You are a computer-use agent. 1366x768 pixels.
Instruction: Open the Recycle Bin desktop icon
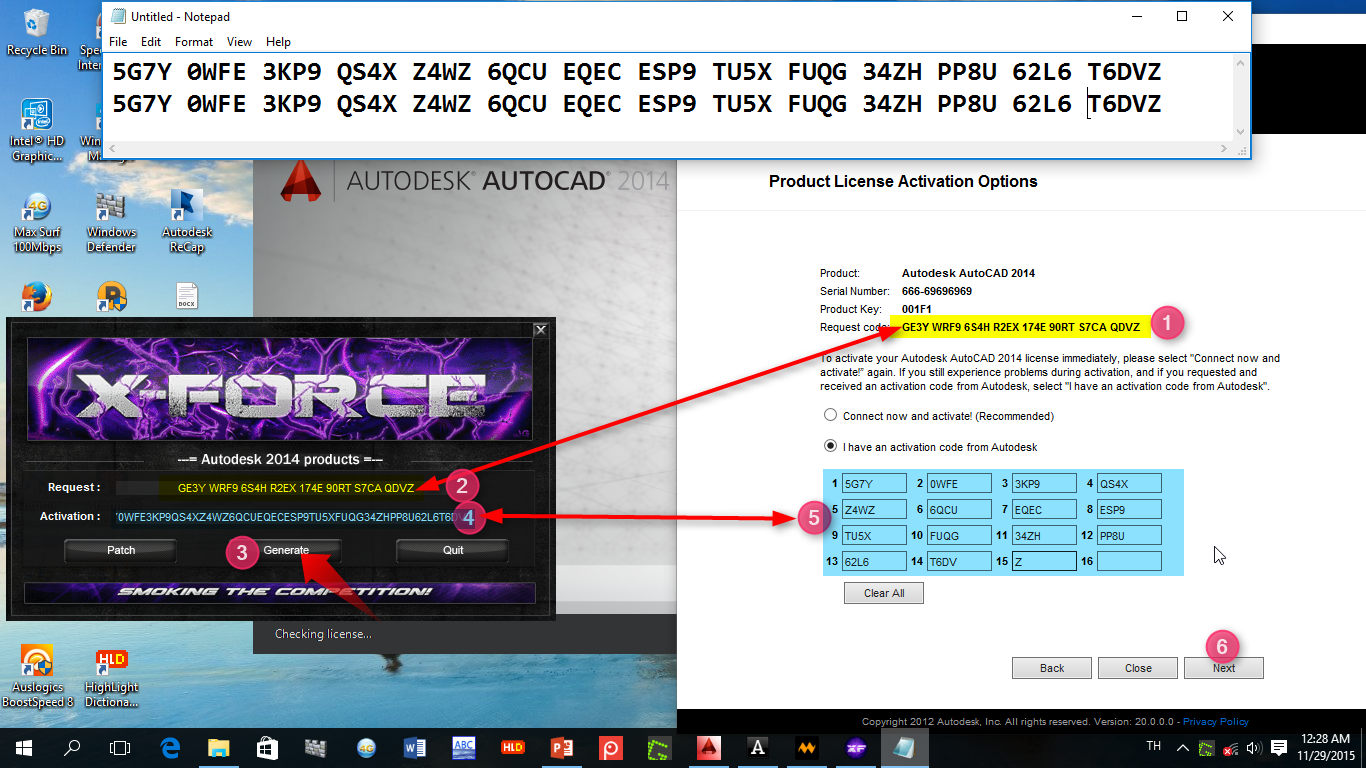(x=37, y=30)
